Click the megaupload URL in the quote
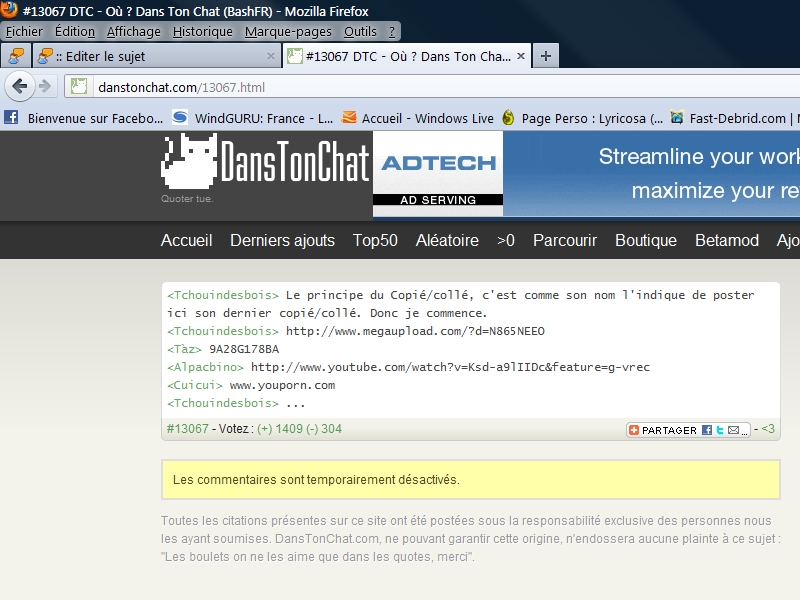This screenshot has width=800, height=600. point(415,331)
